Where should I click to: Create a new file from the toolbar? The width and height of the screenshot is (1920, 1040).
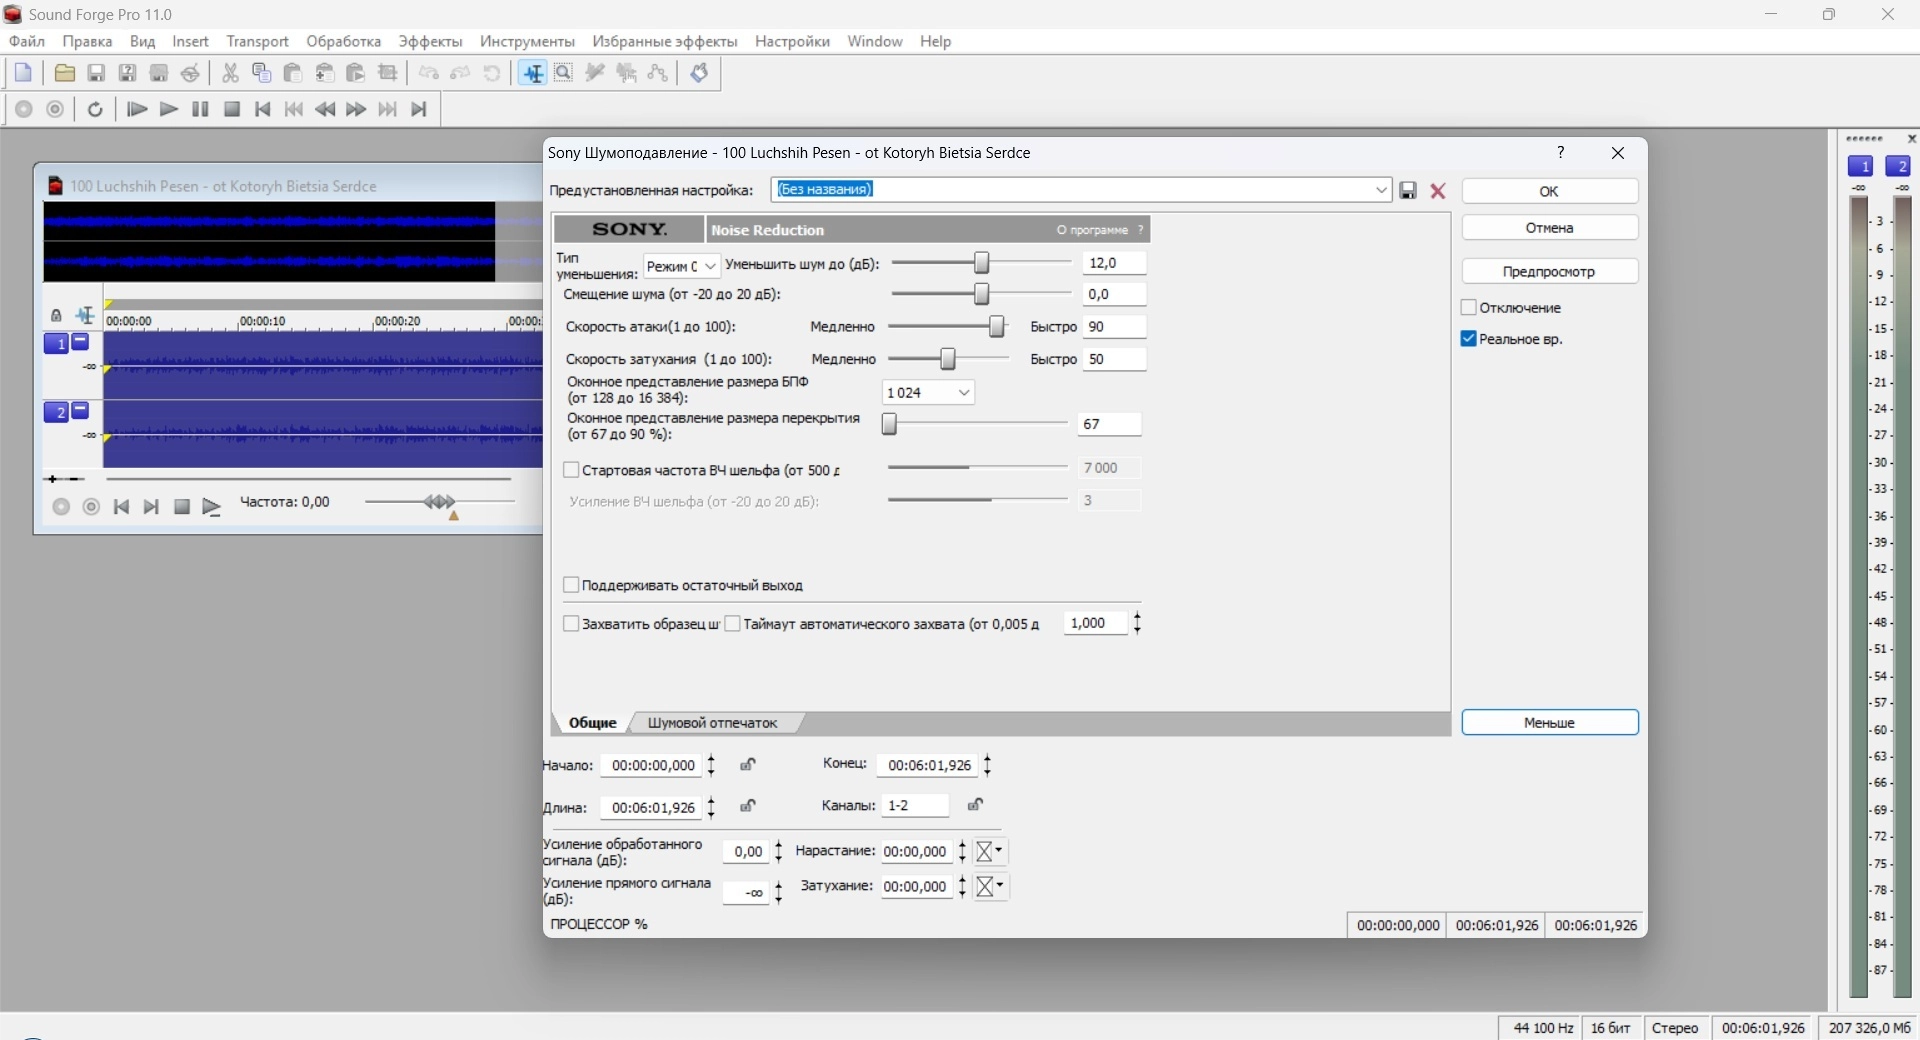point(24,73)
